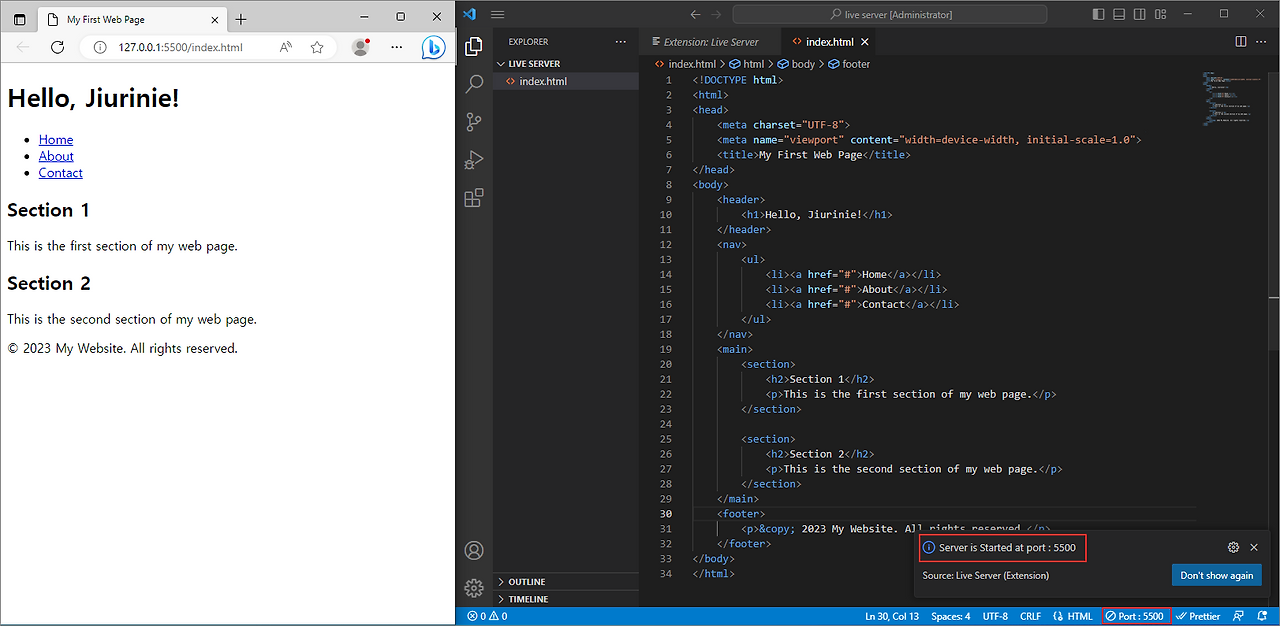Image resolution: width=1280 pixels, height=626 pixels.
Task: Click the Prettier status bar item
Action: pos(1198,616)
